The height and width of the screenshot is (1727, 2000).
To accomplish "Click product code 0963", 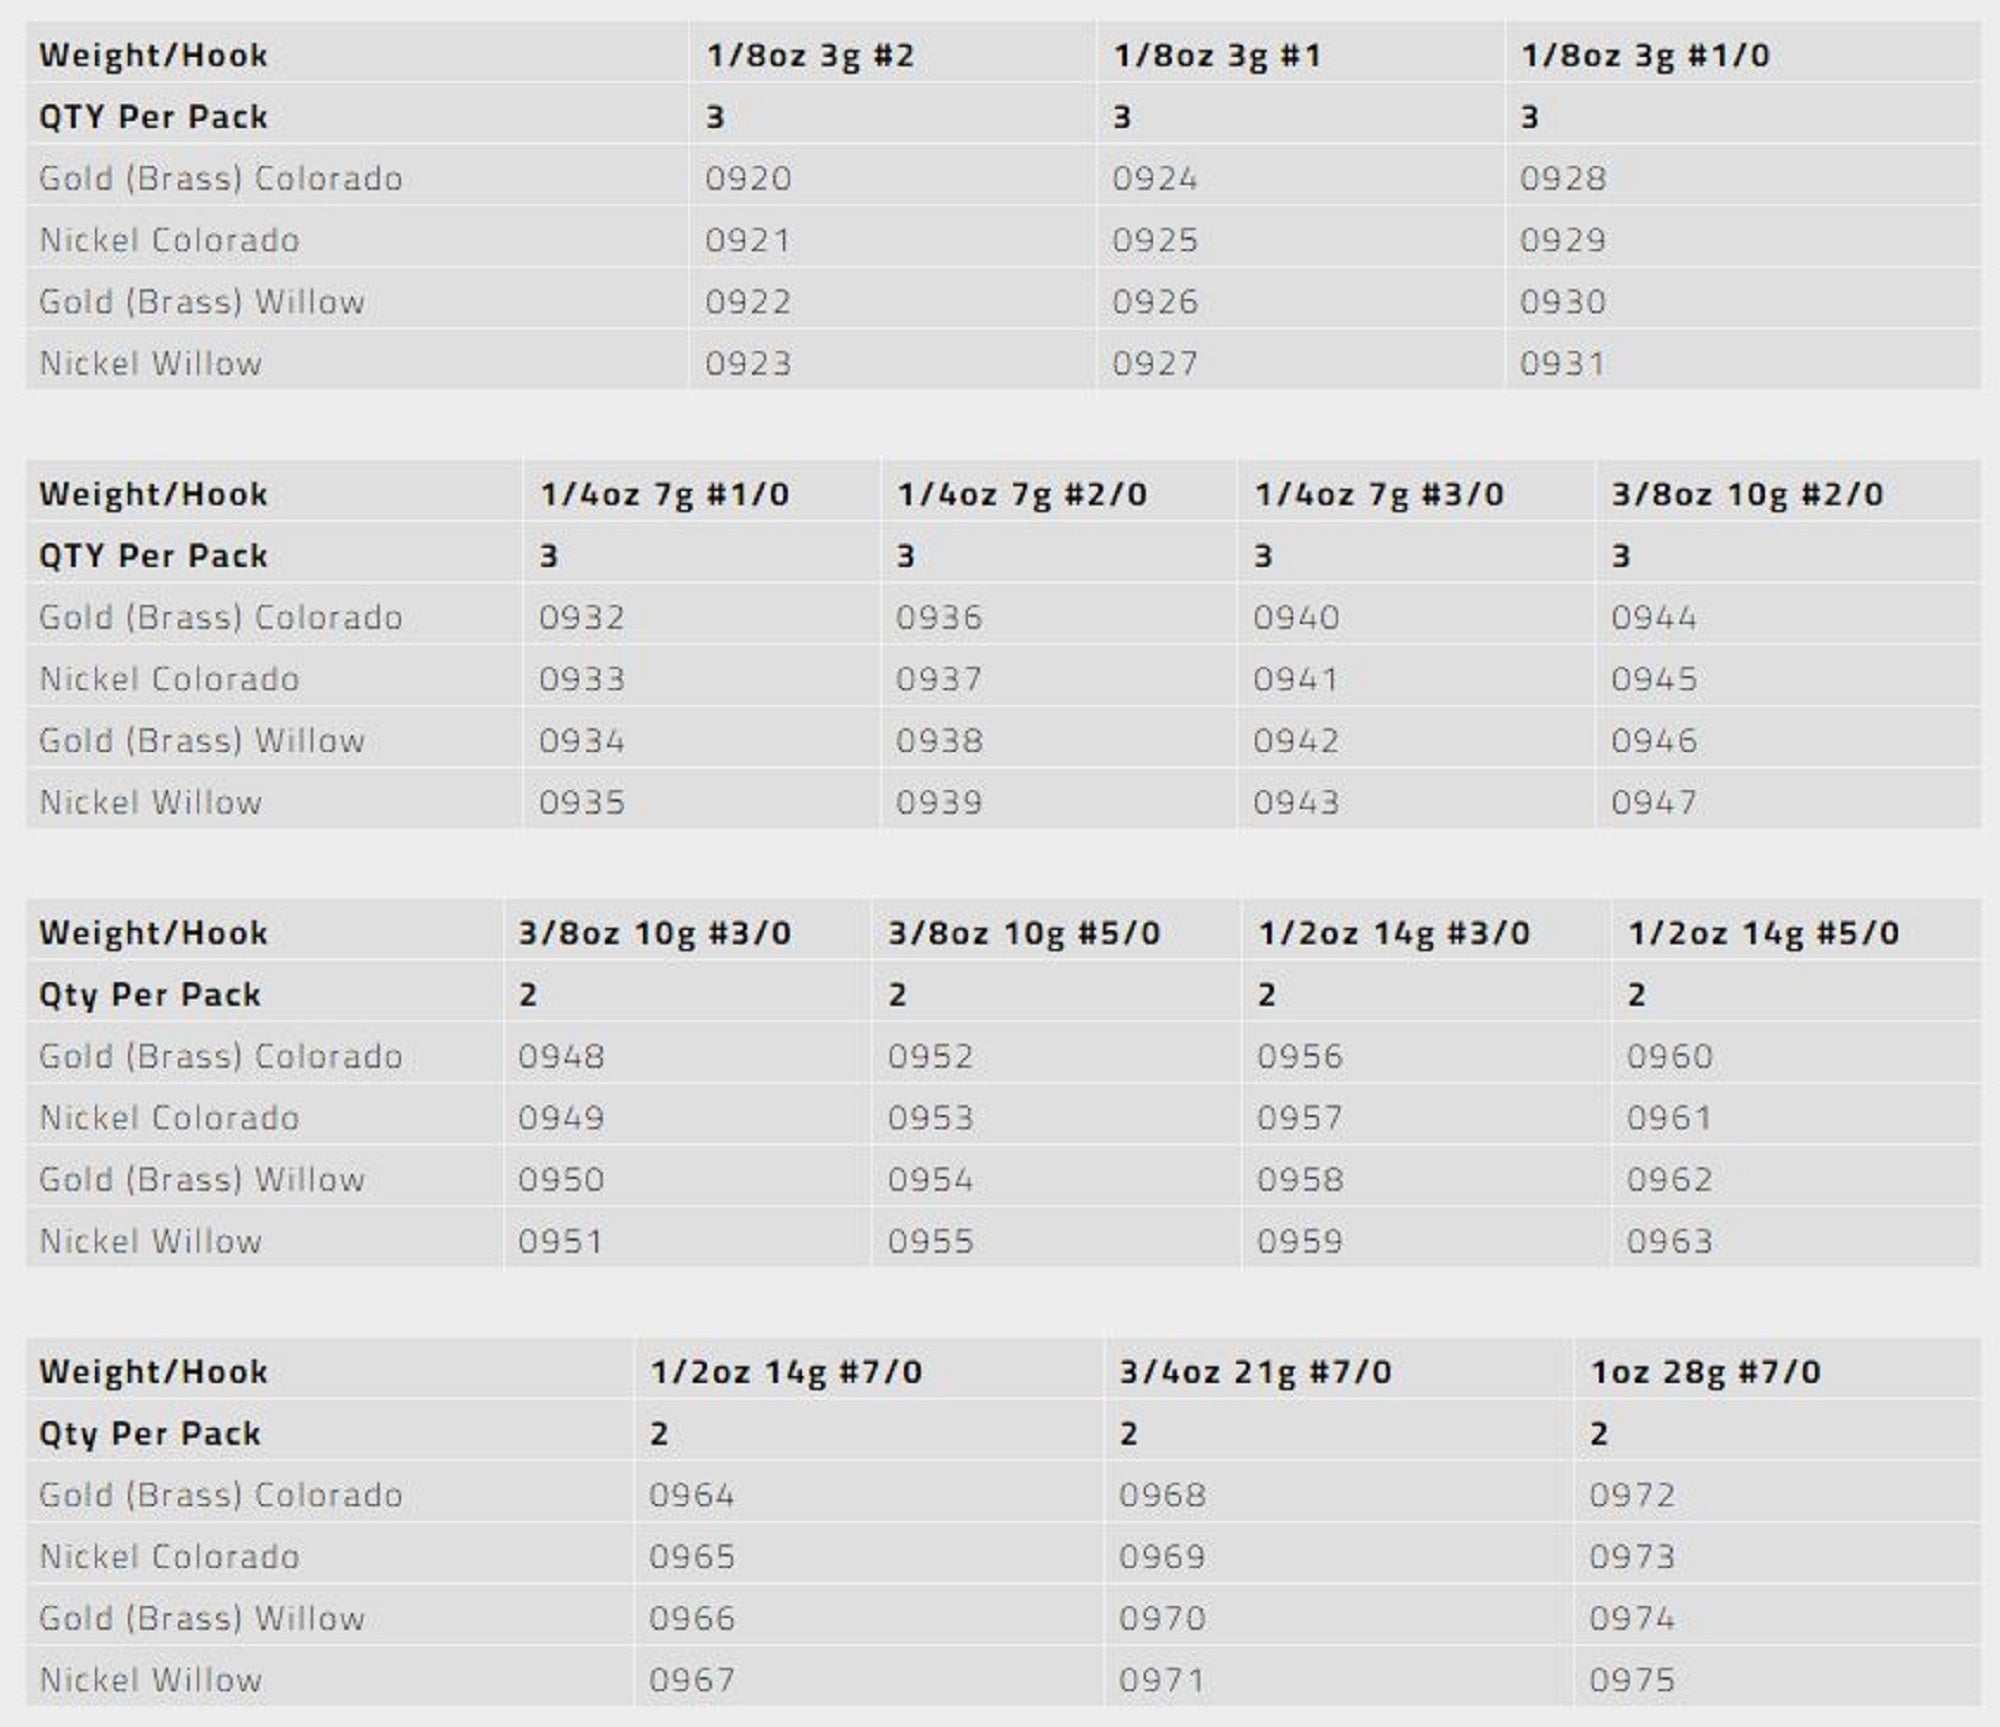I will coord(1669,1241).
